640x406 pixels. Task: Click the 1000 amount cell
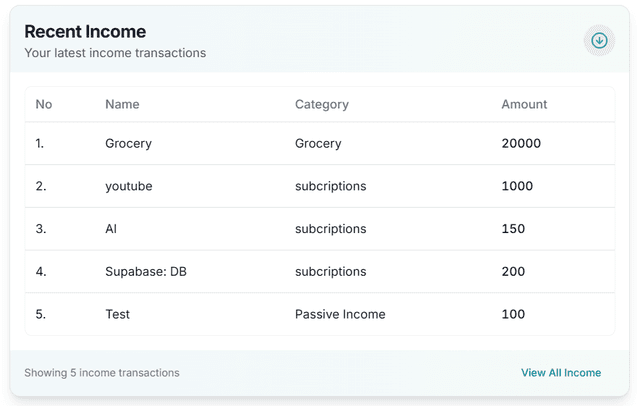pyautogui.click(x=517, y=186)
